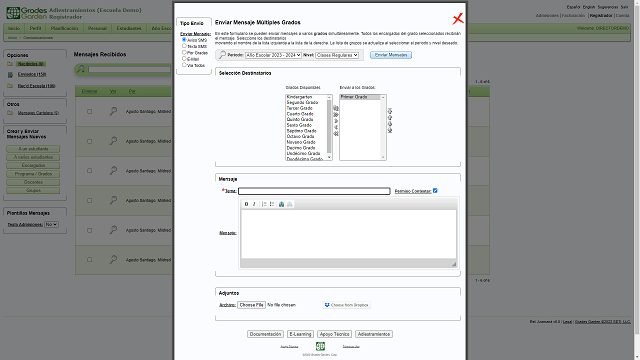The image size is (640, 360).
Task: Insert bulleted list in message editor
Action: (272, 204)
